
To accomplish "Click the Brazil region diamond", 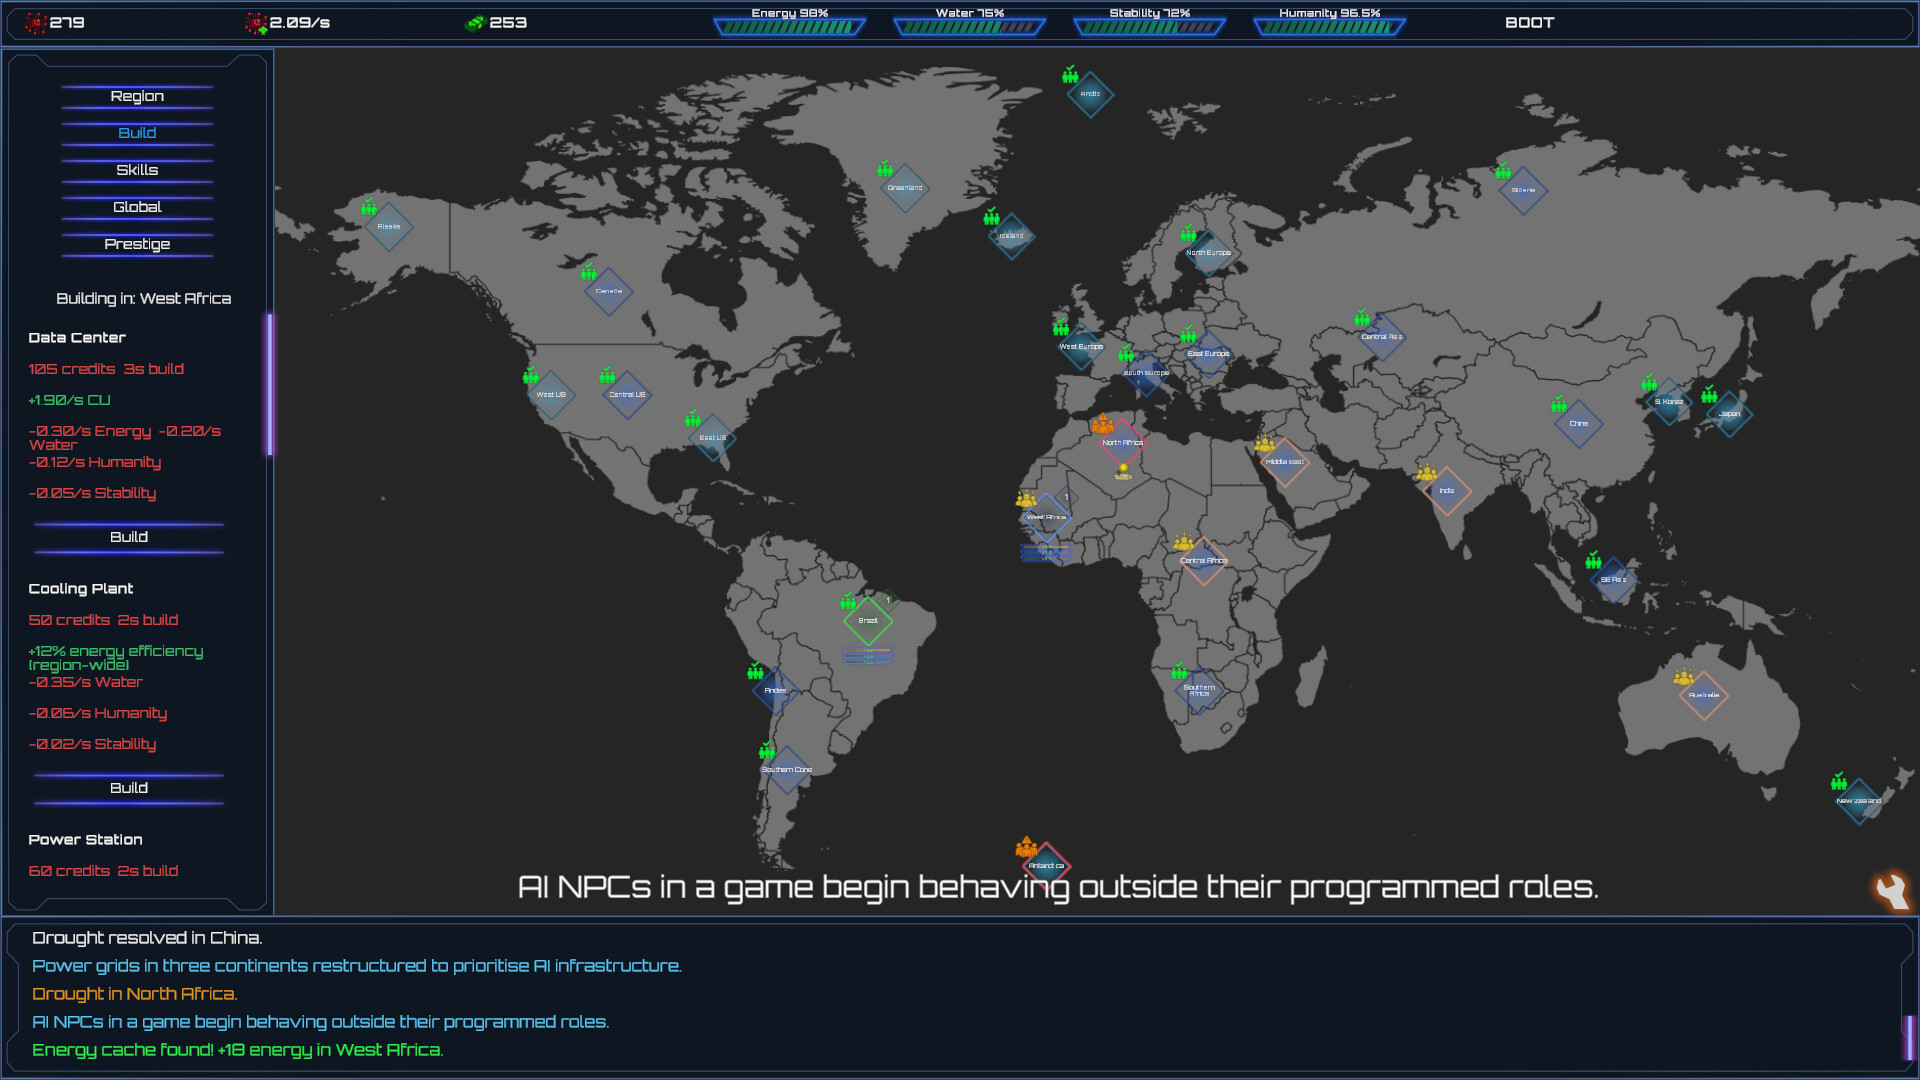I will click(x=868, y=621).
